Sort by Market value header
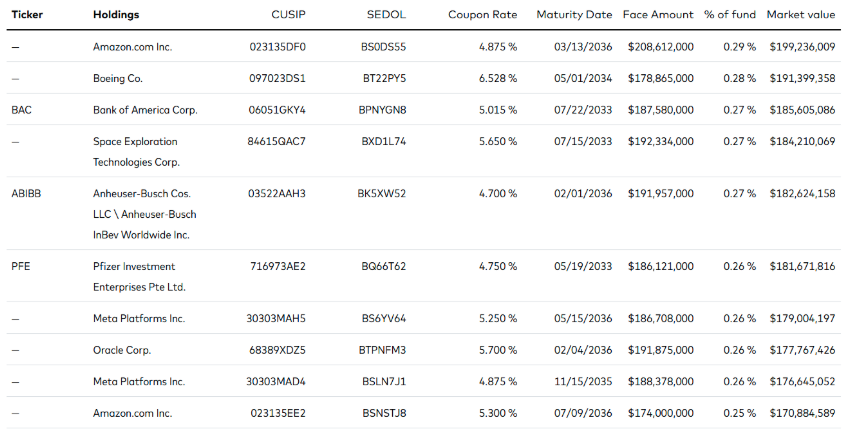The image size is (851, 437). (x=801, y=15)
